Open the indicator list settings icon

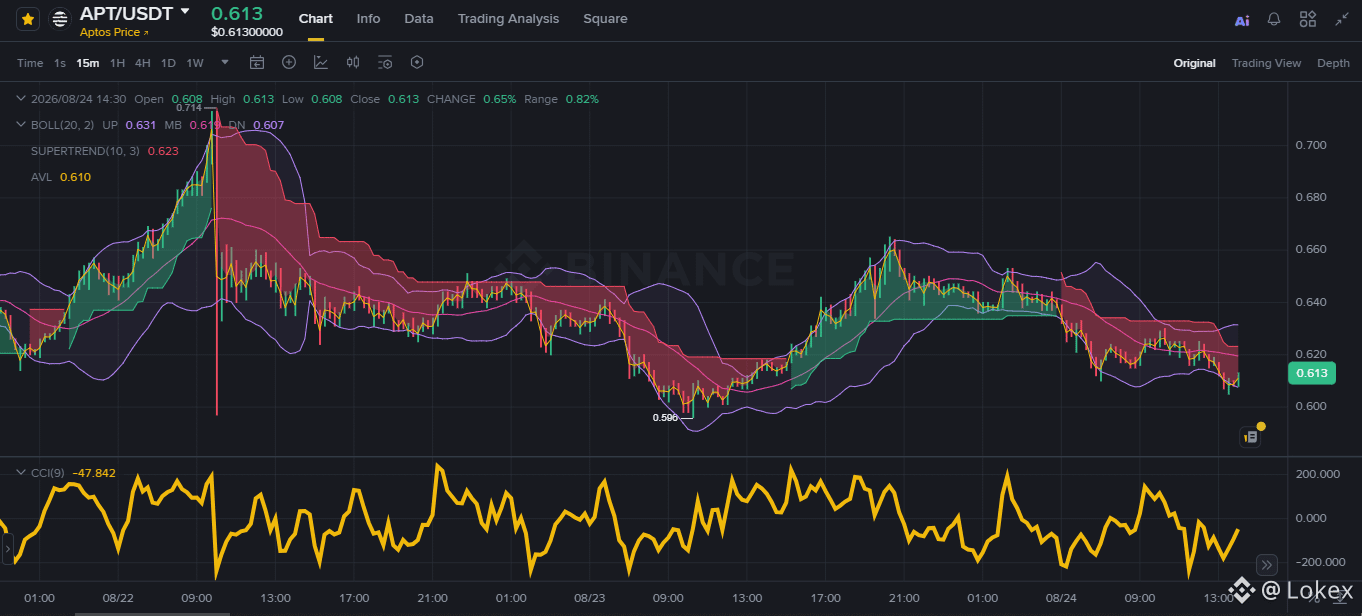pos(385,62)
